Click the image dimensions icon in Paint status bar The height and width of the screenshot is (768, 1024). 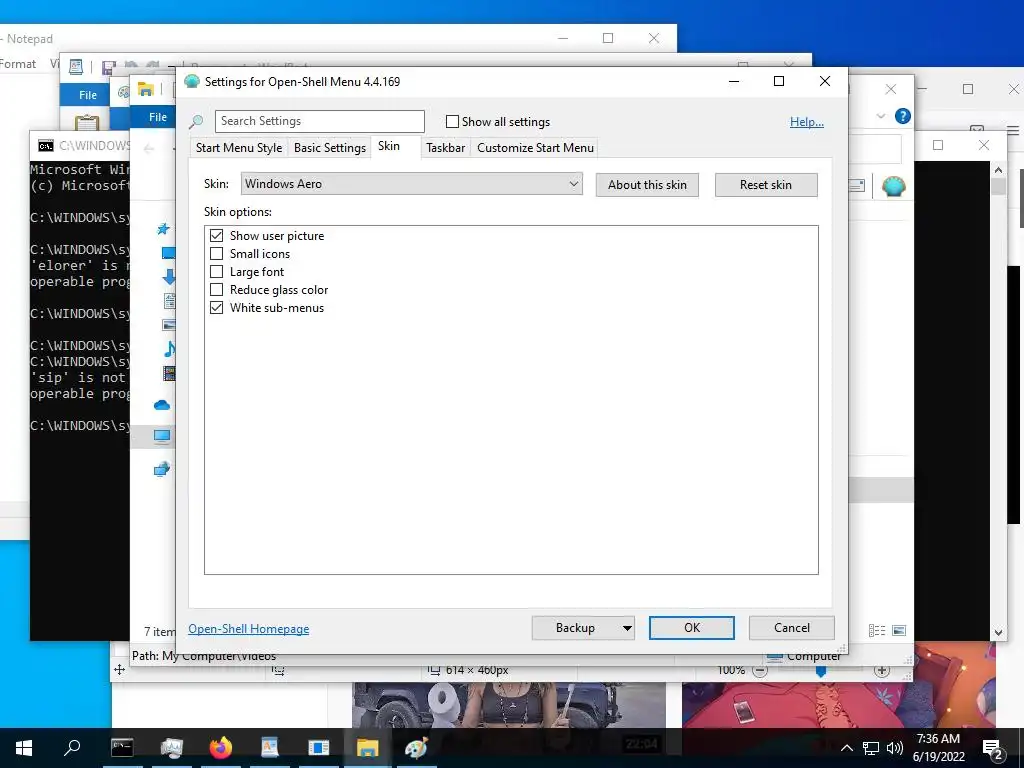coord(434,670)
